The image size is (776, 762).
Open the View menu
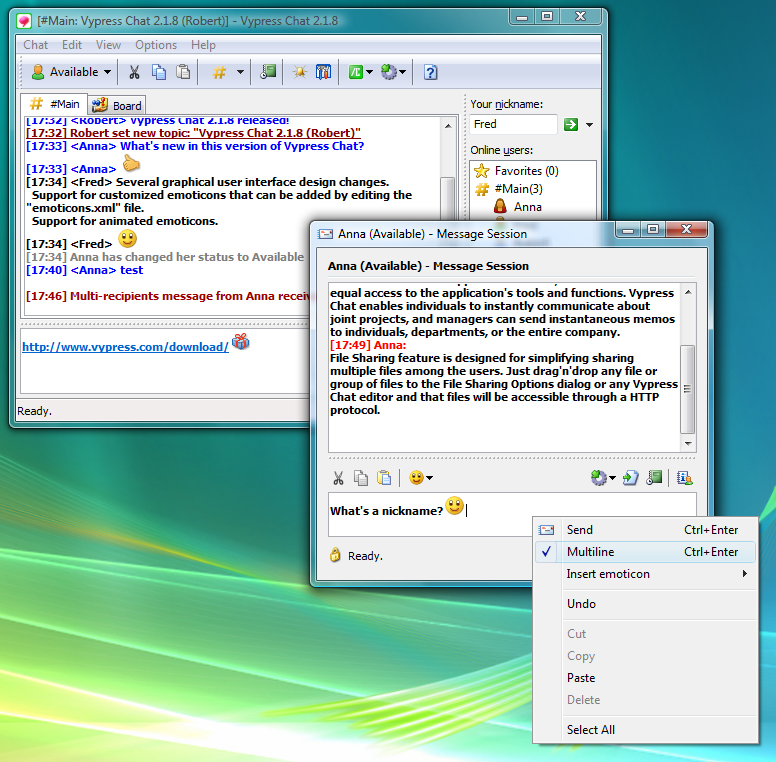pyautogui.click(x=108, y=45)
